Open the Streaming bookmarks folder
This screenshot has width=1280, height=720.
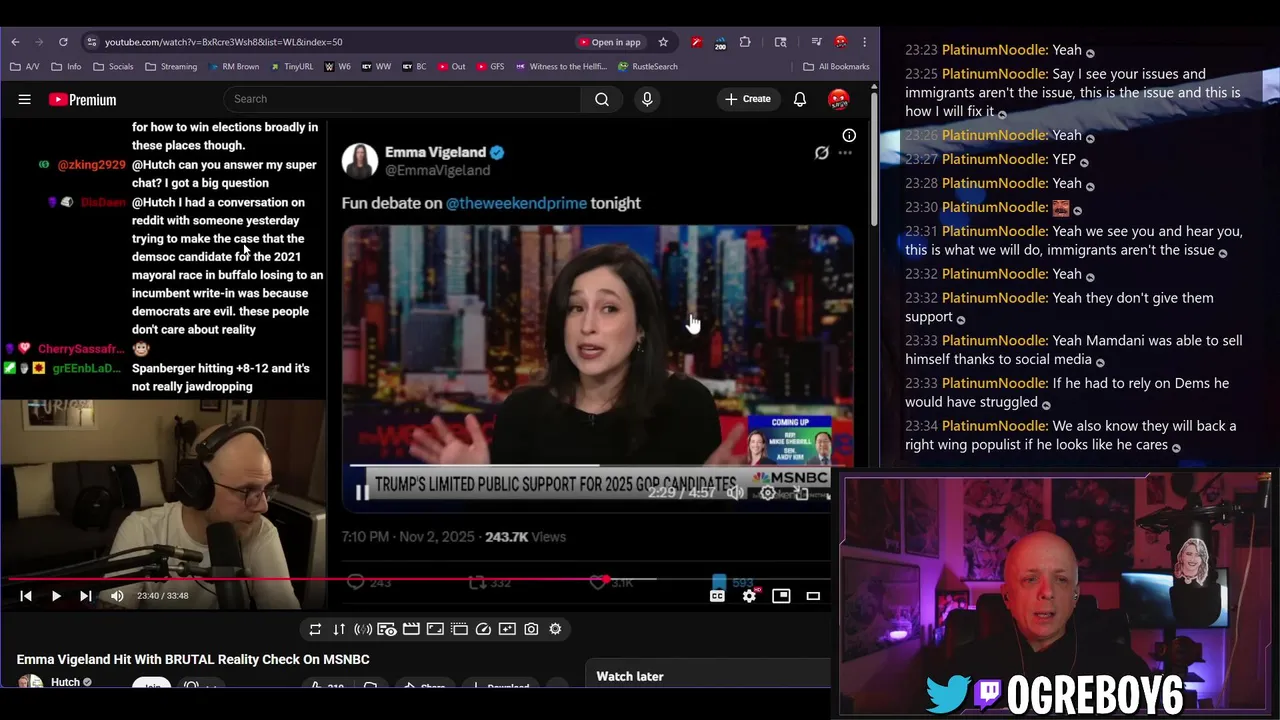point(171,67)
